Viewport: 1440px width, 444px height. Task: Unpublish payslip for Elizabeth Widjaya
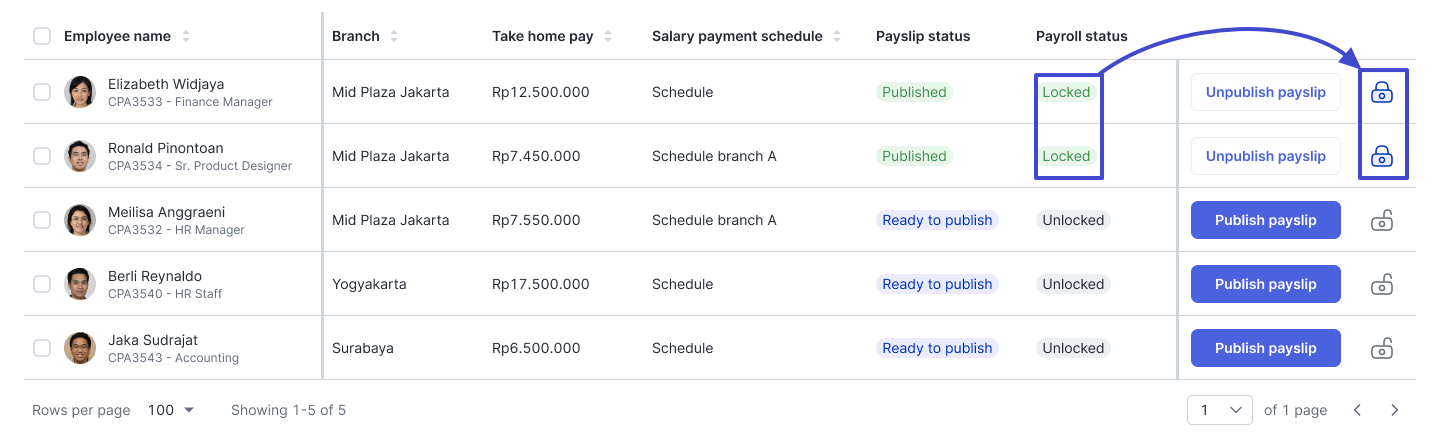pos(1265,92)
